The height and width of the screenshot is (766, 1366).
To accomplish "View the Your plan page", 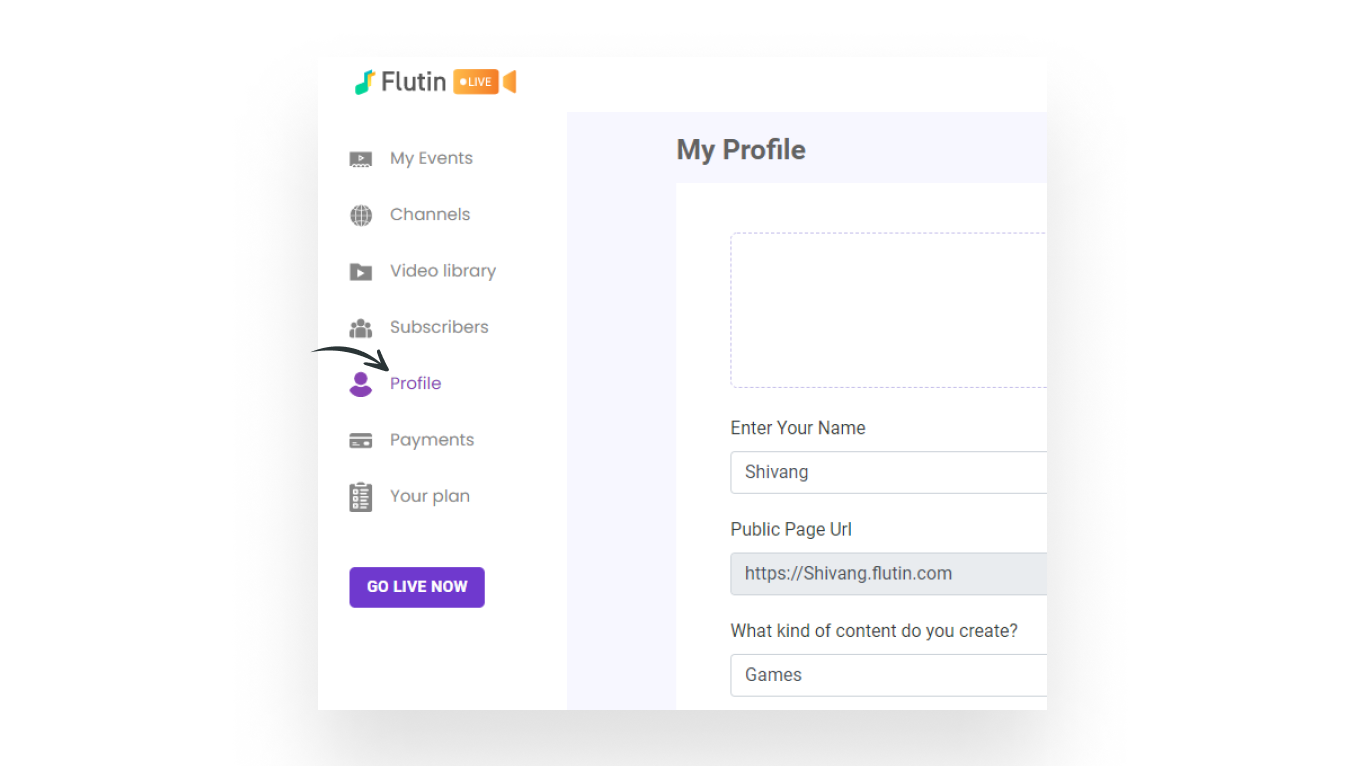I will (430, 496).
